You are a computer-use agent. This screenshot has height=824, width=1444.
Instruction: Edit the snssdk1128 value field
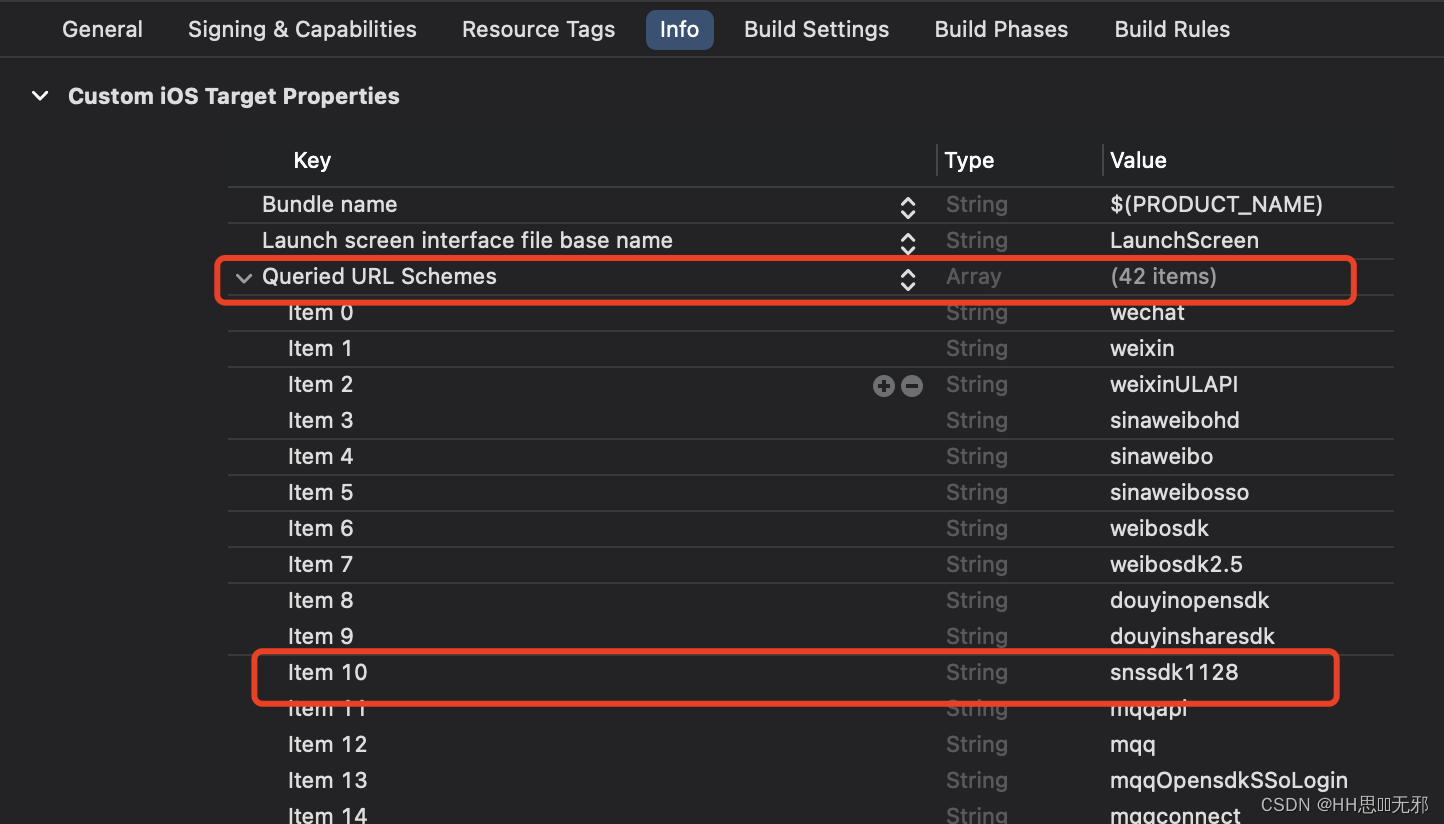coord(1174,673)
